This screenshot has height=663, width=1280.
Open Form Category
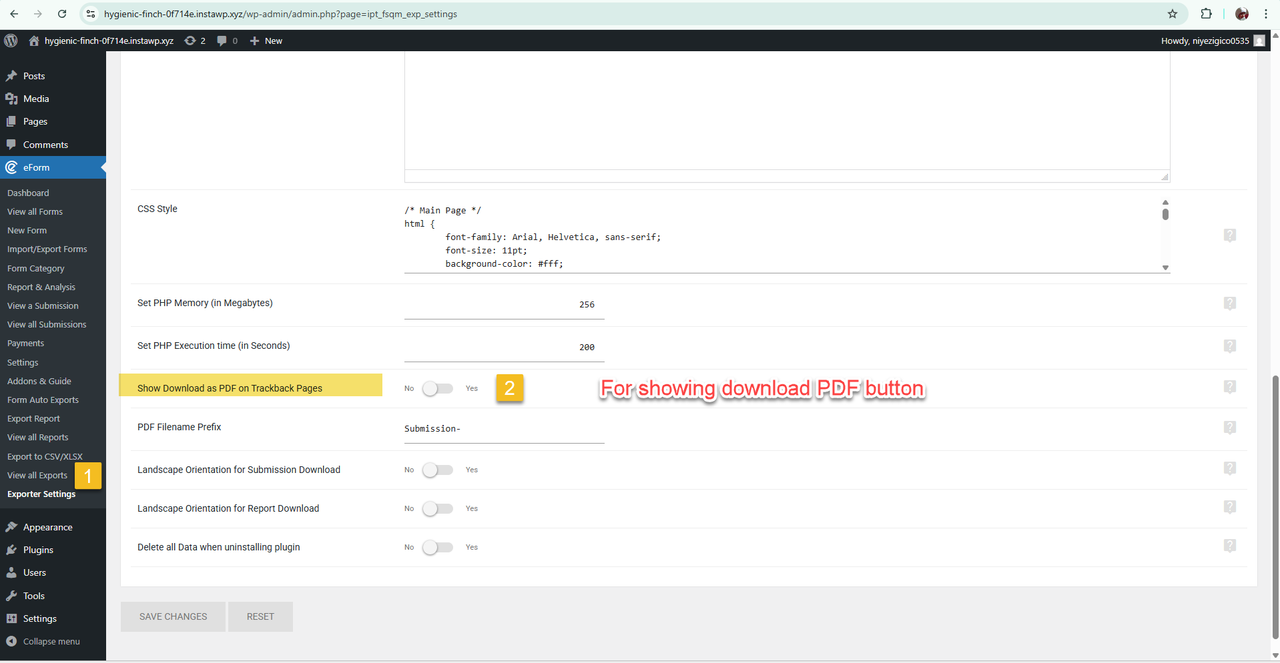[36, 268]
